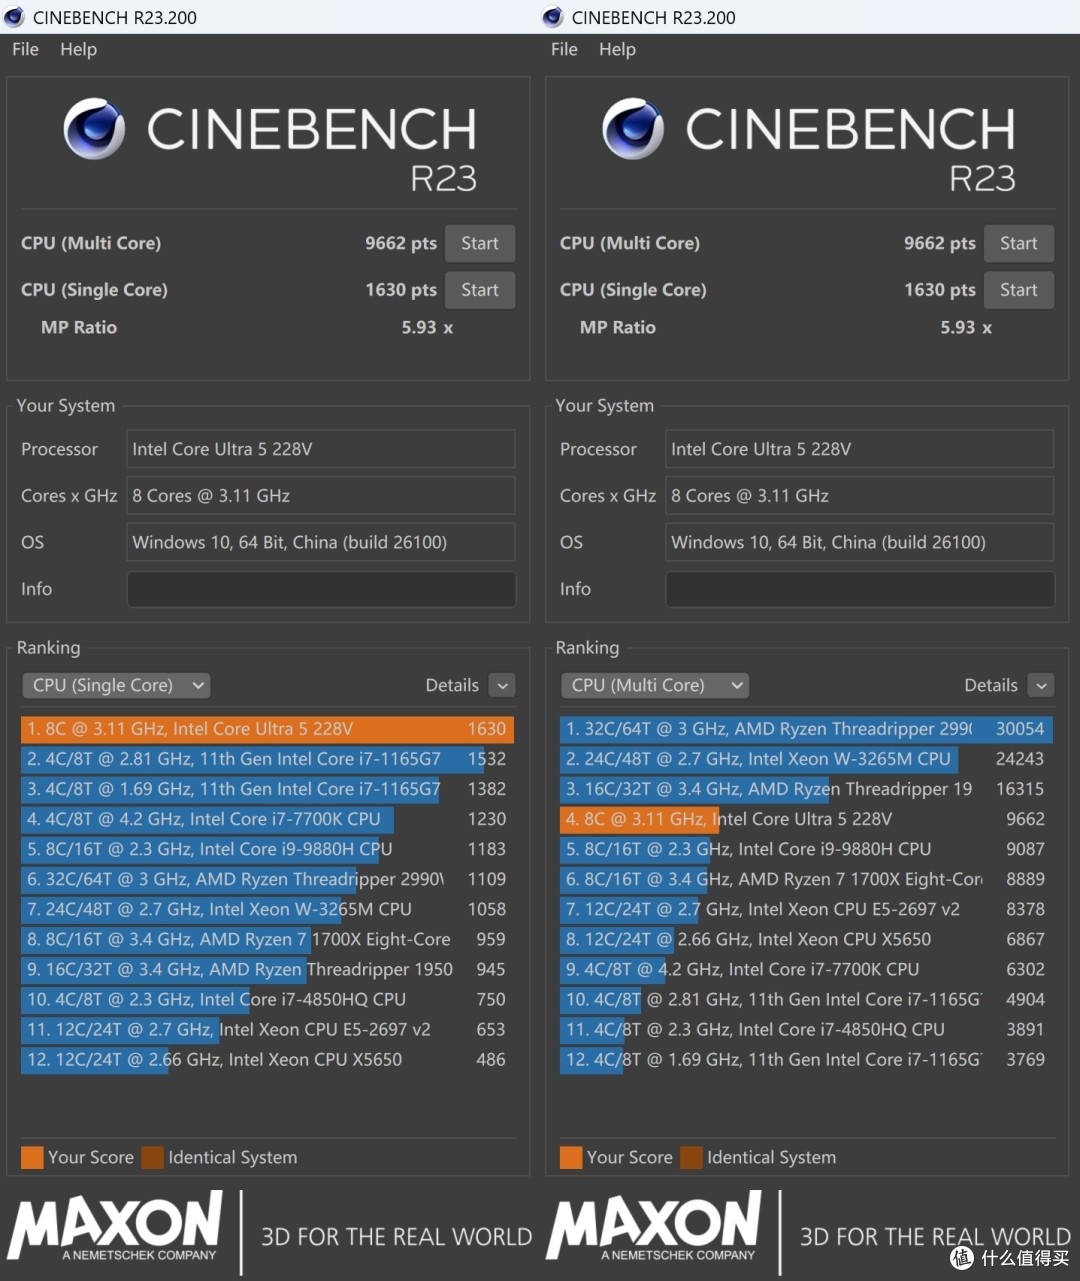Select multi core Threadripper row scoring 16315
1080x1281 pixels.
(x=806, y=789)
